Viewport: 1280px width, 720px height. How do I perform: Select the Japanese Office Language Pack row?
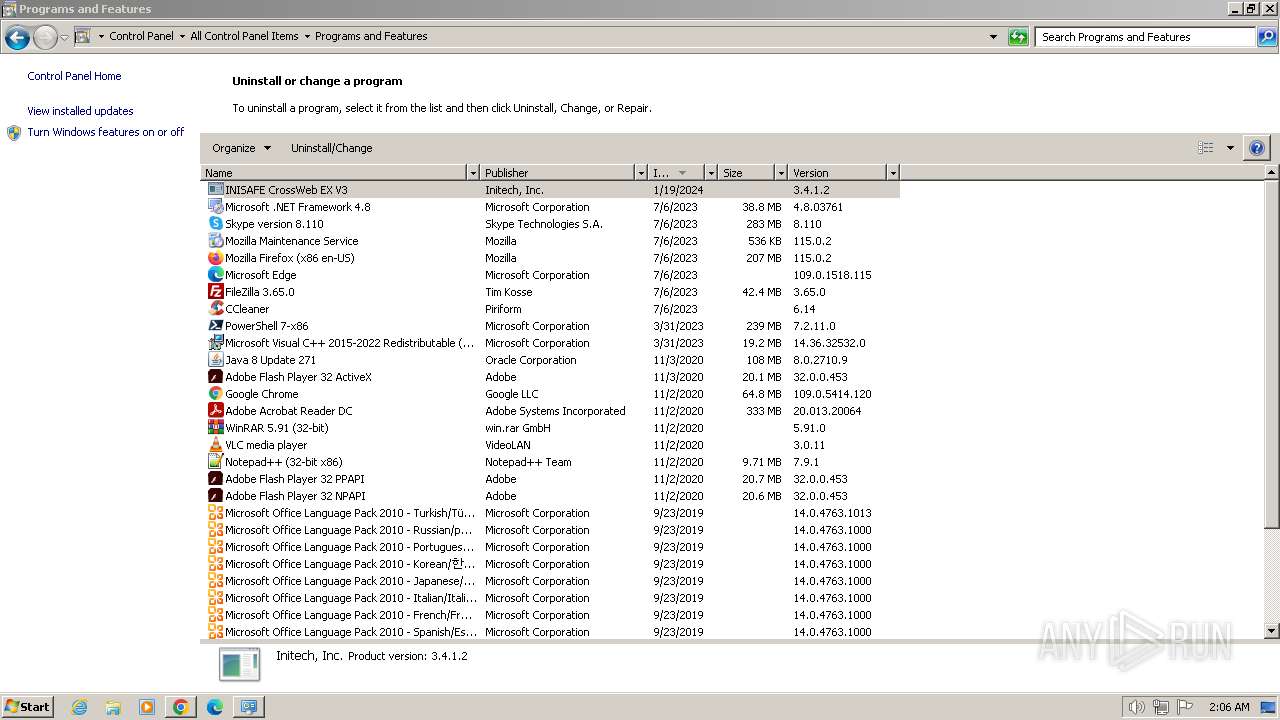click(550, 581)
